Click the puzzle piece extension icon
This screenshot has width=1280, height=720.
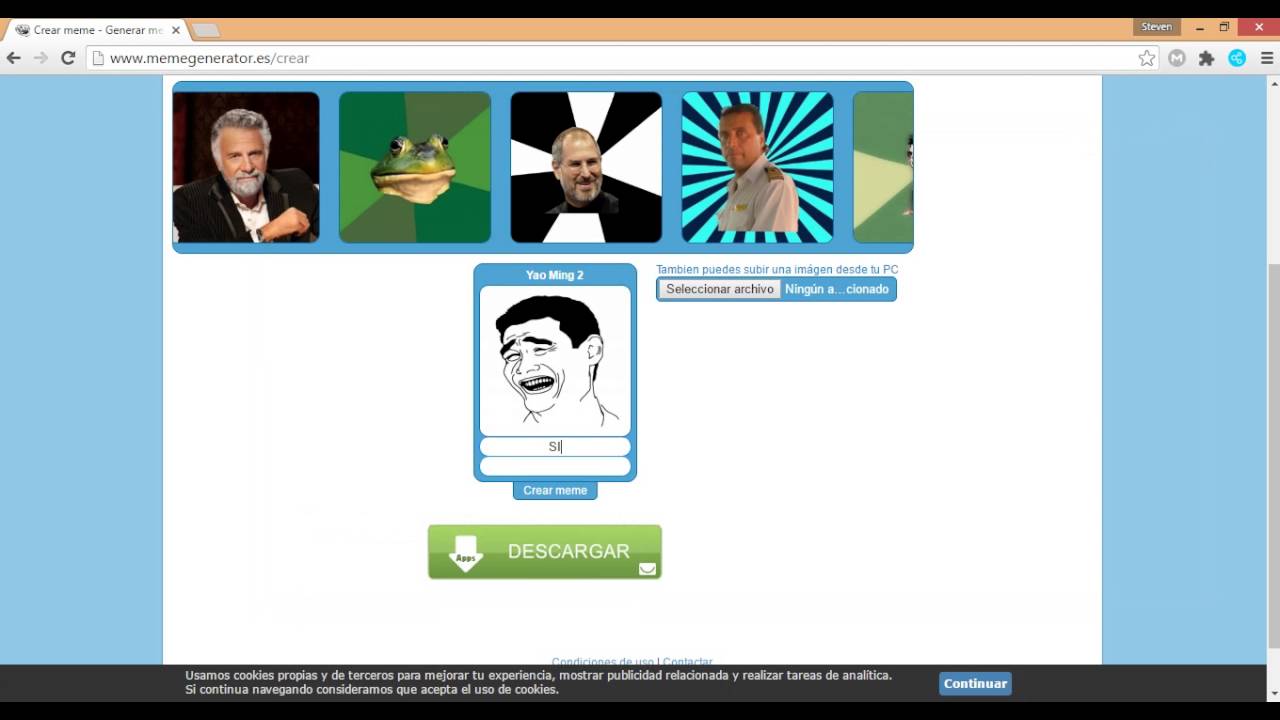pos(1207,58)
